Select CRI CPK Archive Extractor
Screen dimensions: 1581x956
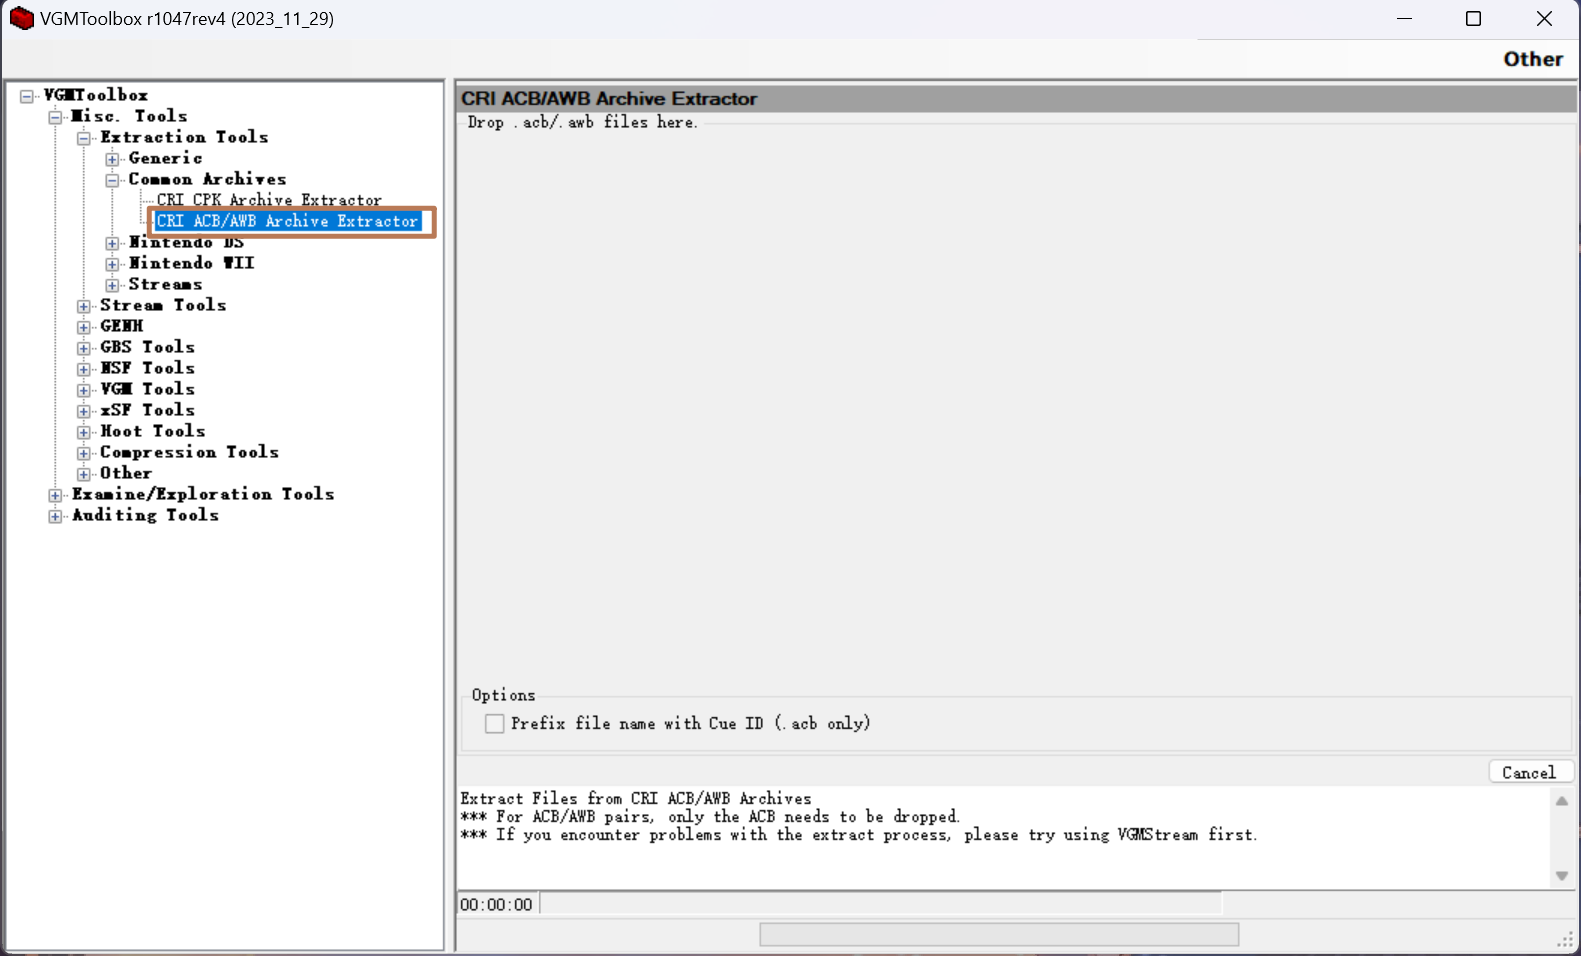[x=269, y=200]
